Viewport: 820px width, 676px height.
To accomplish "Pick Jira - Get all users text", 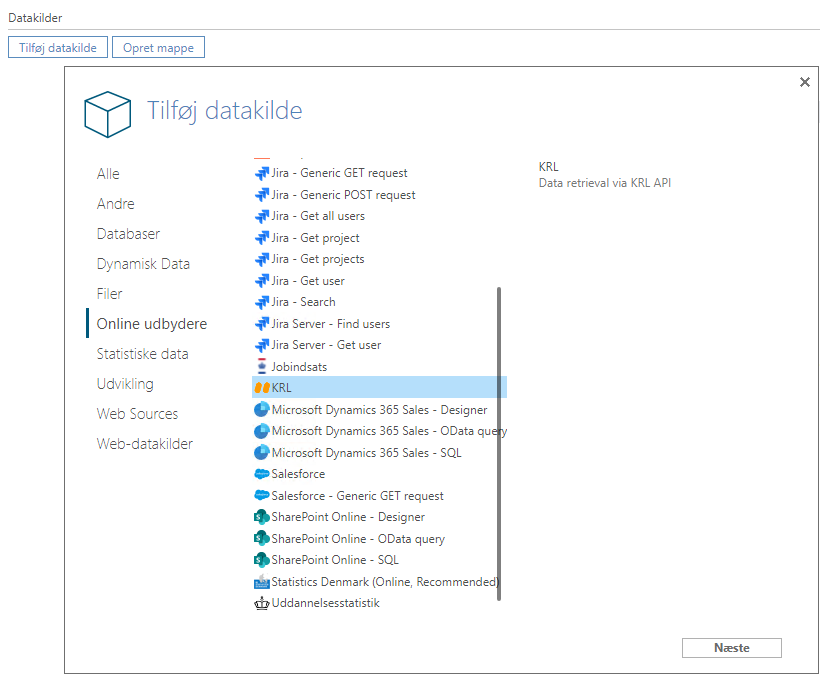I will pos(318,216).
